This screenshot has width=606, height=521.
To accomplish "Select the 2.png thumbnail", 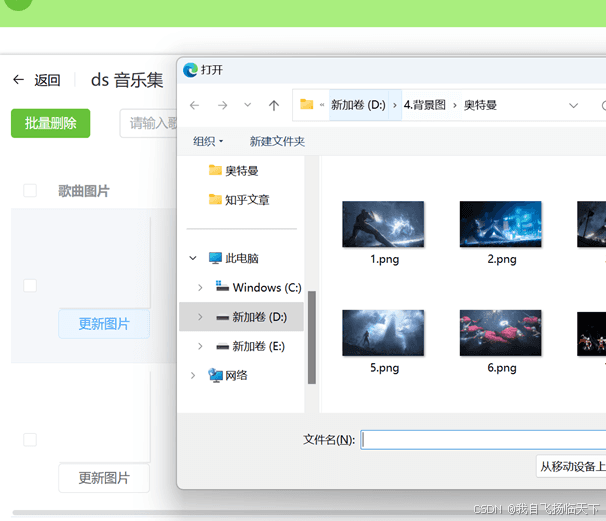I will coord(500,224).
